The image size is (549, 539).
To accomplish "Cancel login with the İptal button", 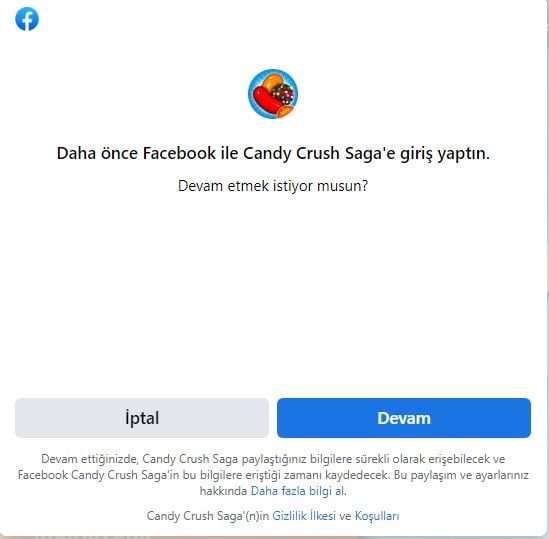I will [142, 418].
